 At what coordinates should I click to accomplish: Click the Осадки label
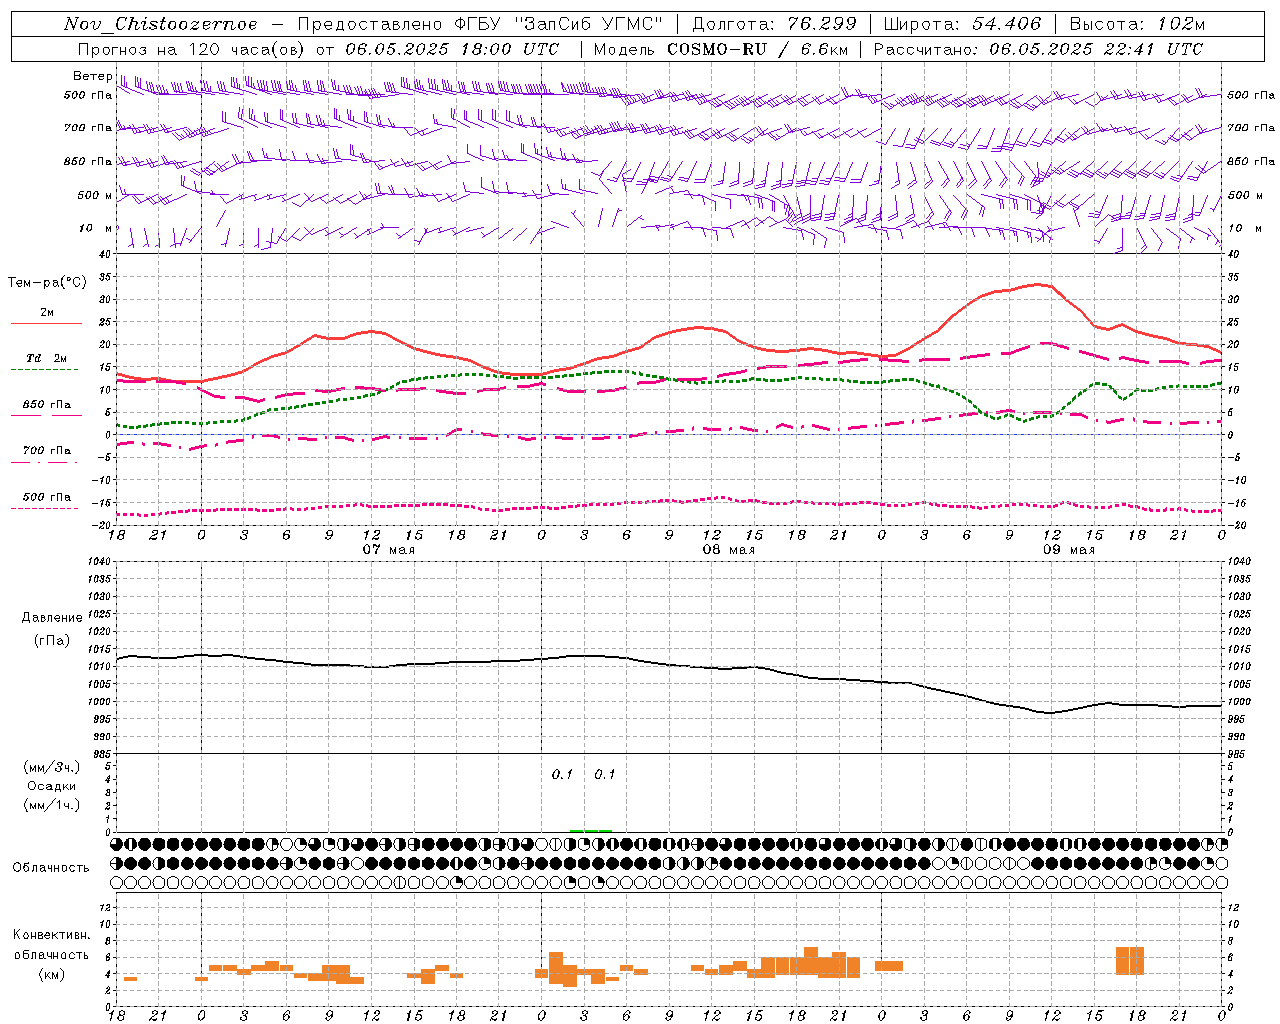click(51, 786)
